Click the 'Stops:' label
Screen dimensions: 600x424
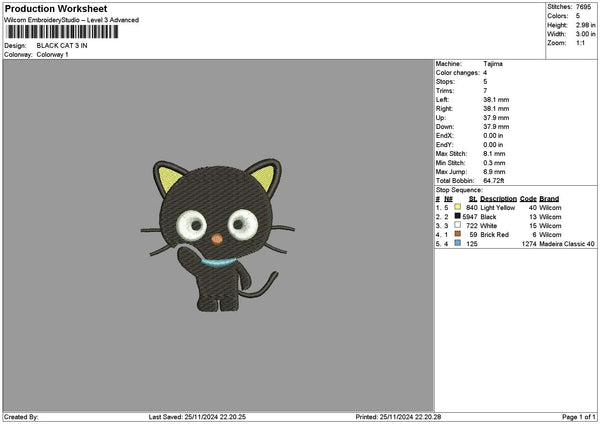[x=445, y=82]
